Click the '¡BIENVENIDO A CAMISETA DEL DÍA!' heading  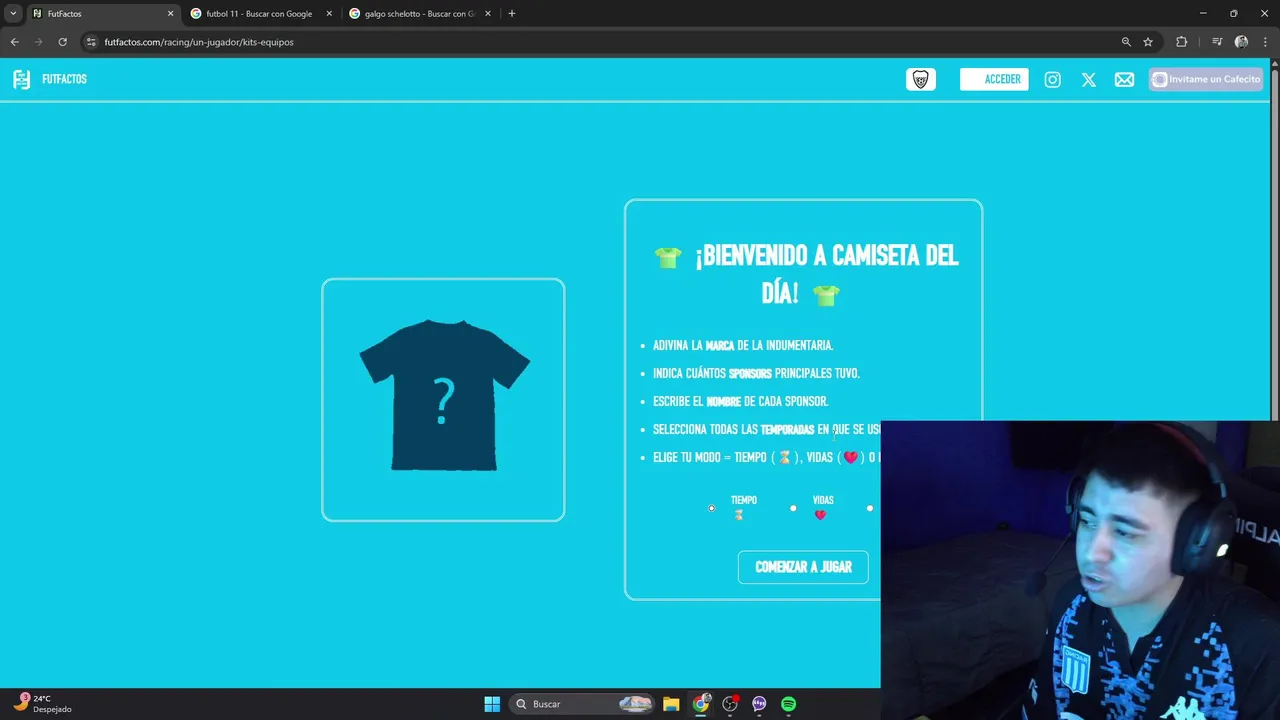click(807, 274)
